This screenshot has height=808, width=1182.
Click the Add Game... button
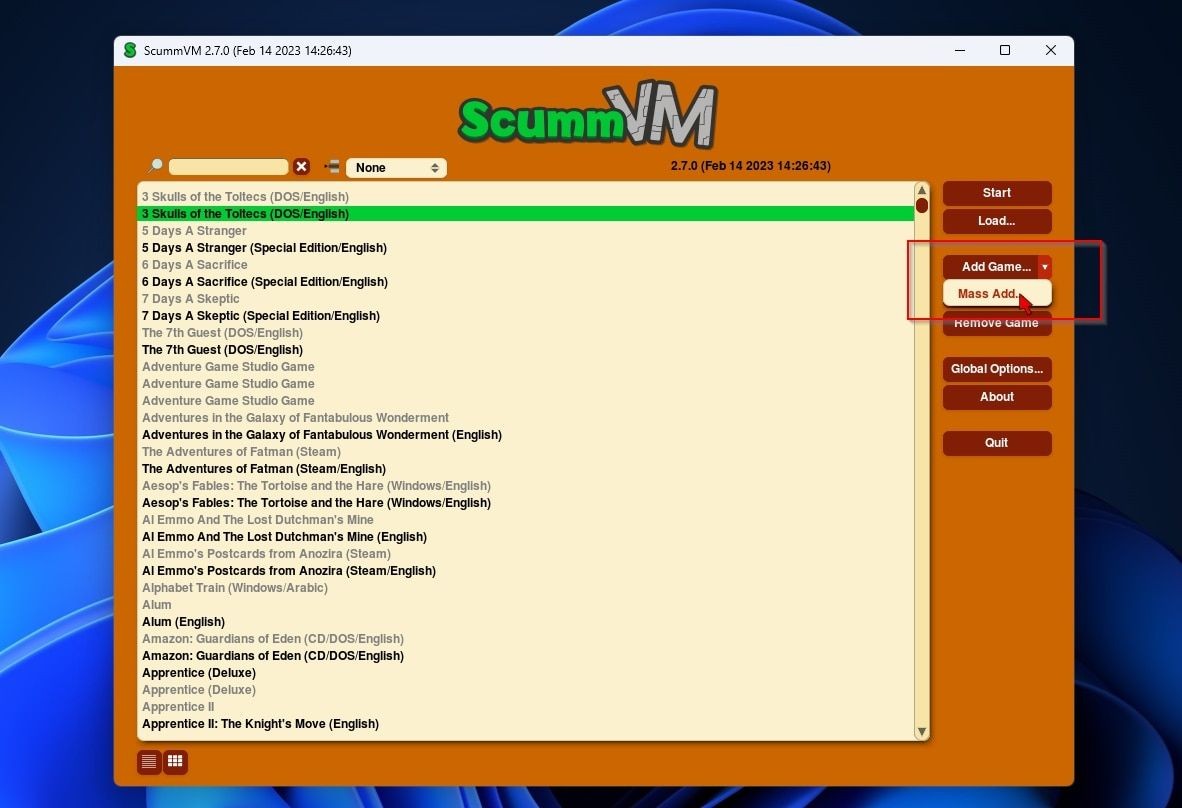point(991,267)
